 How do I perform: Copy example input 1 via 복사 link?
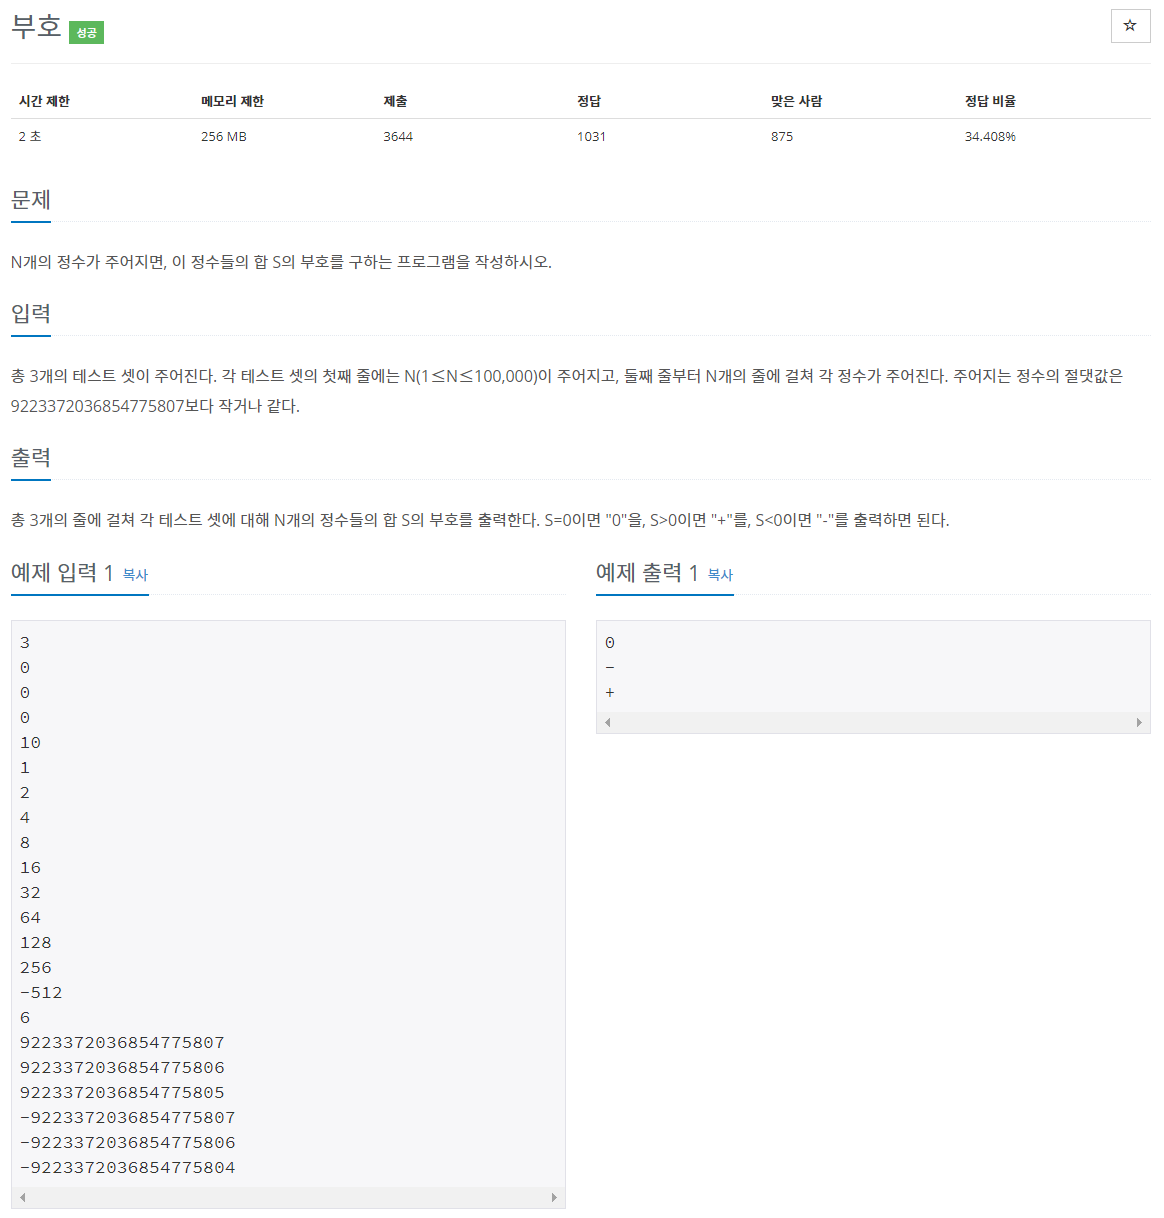[x=135, y=575]
